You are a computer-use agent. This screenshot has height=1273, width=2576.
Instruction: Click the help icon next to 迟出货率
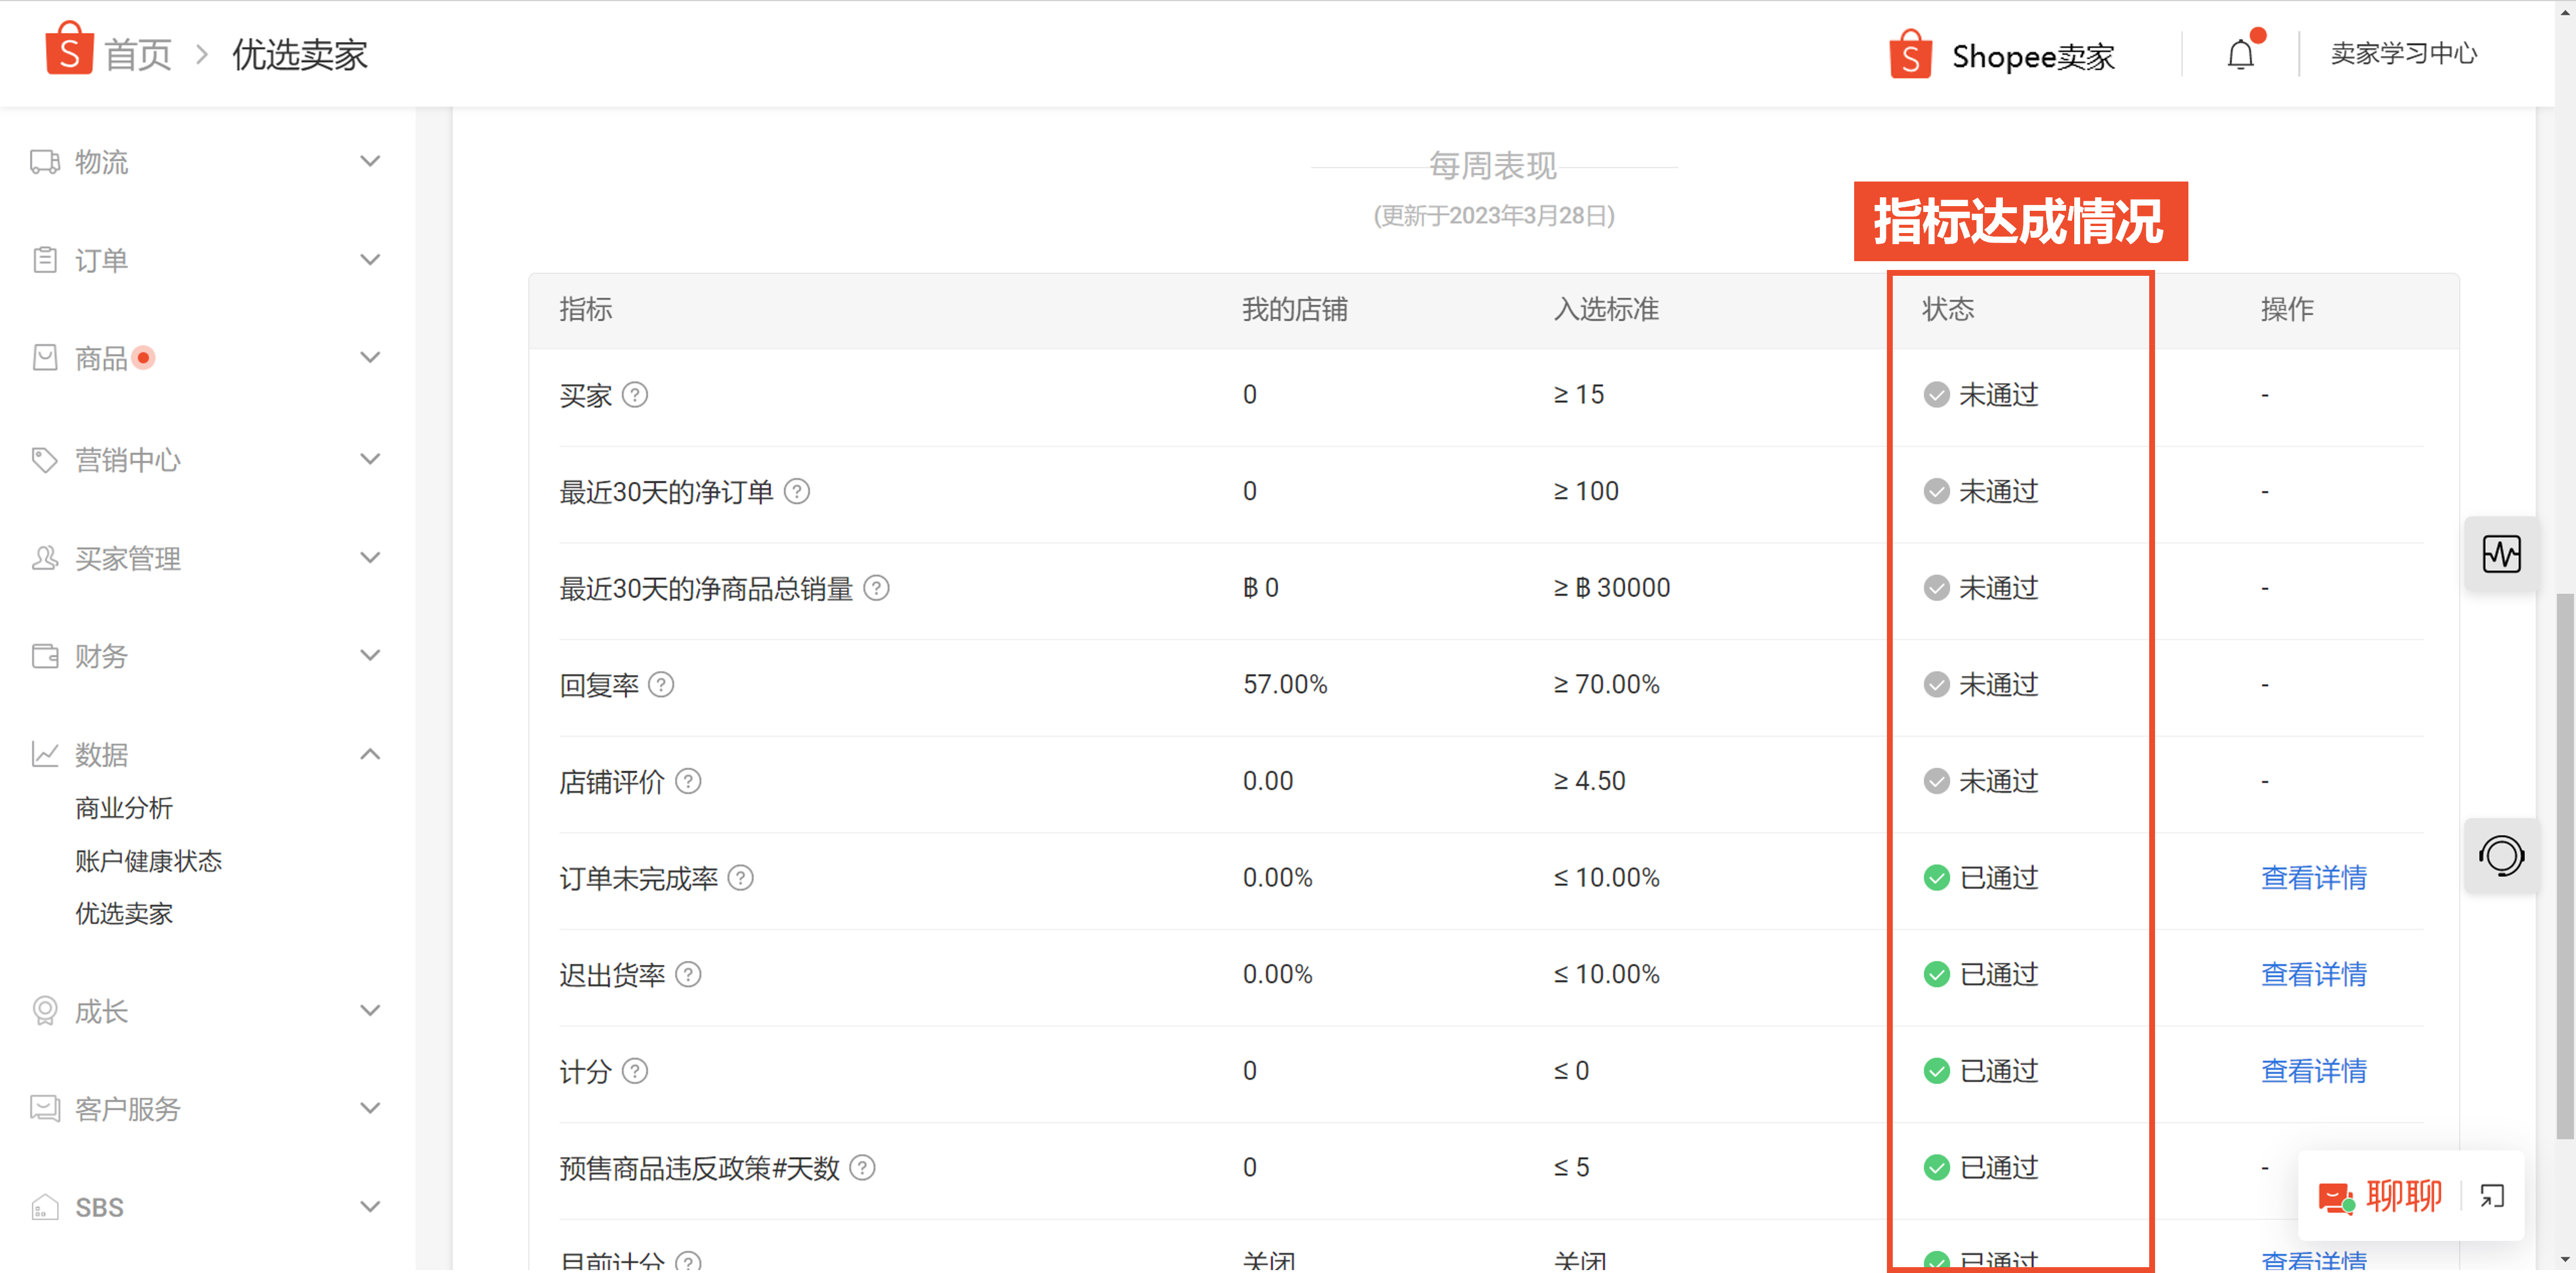(x=688, y=974)
